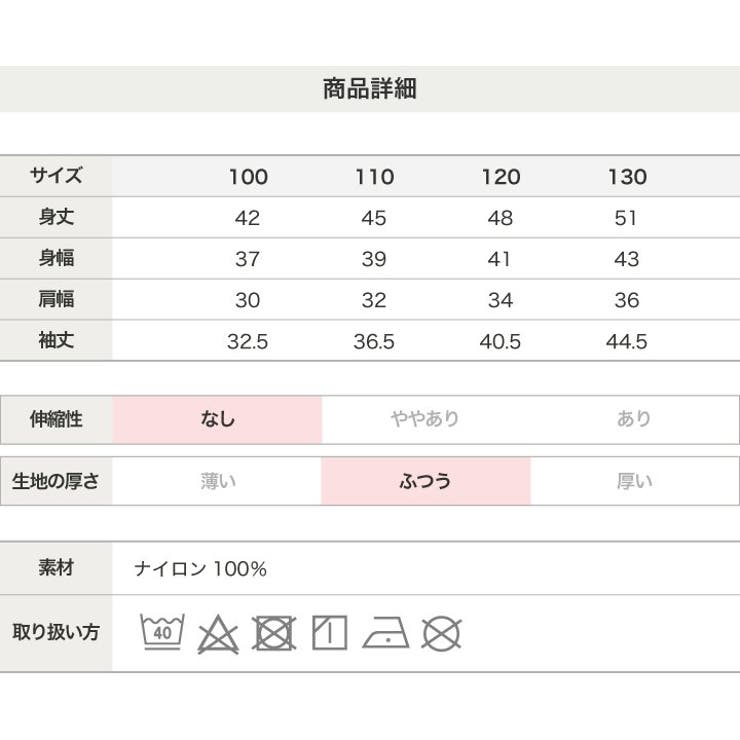Viewport: 740px width, 740px height.
Task: Click the do-not-dry-clean circle icon
Action: [x=441, y=633]
